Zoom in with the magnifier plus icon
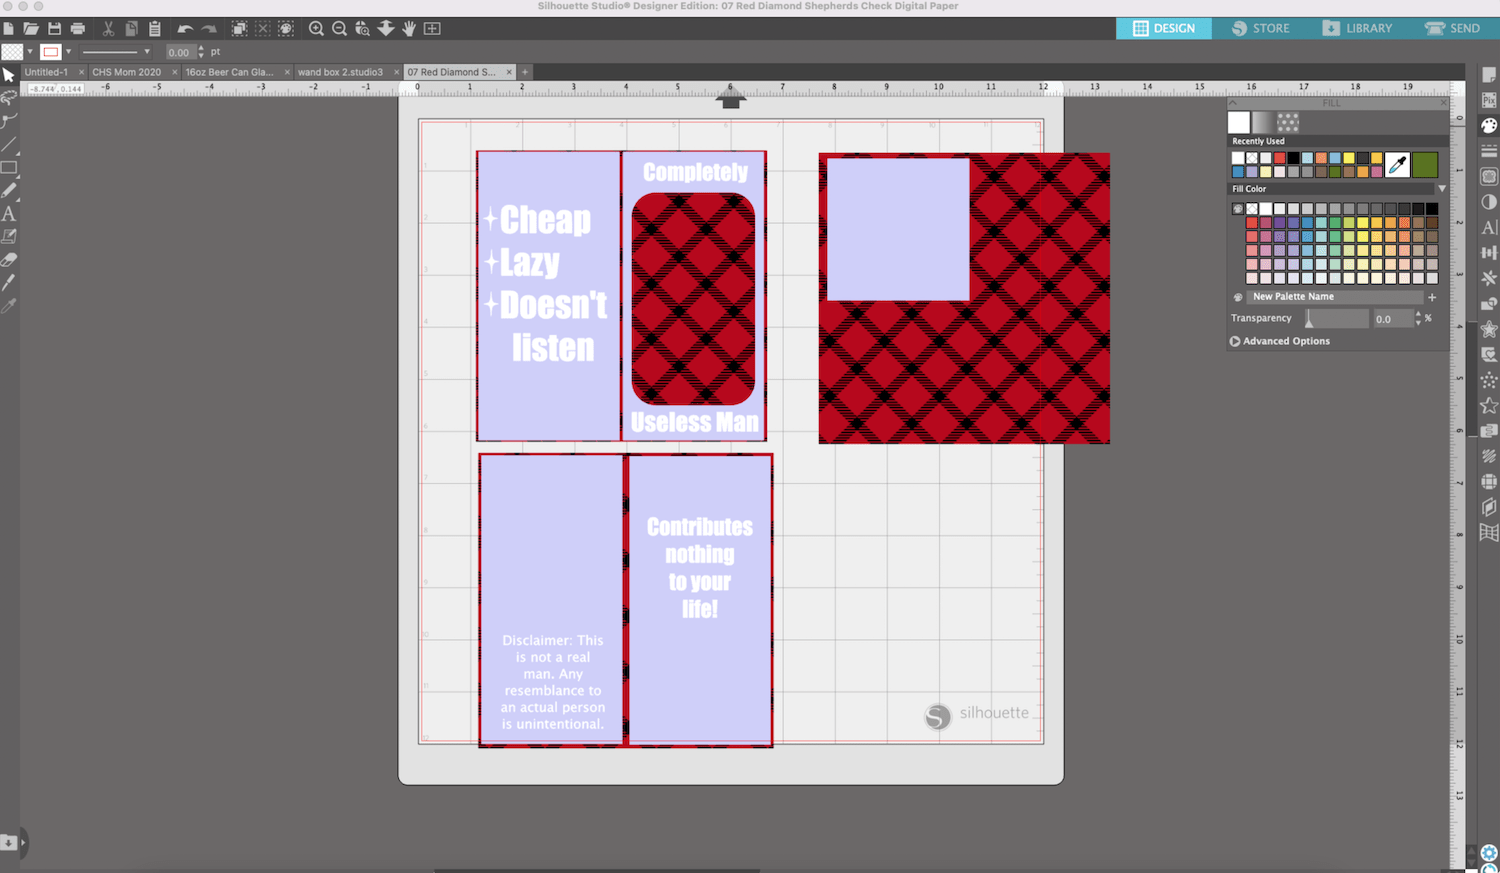 point(316,29)
